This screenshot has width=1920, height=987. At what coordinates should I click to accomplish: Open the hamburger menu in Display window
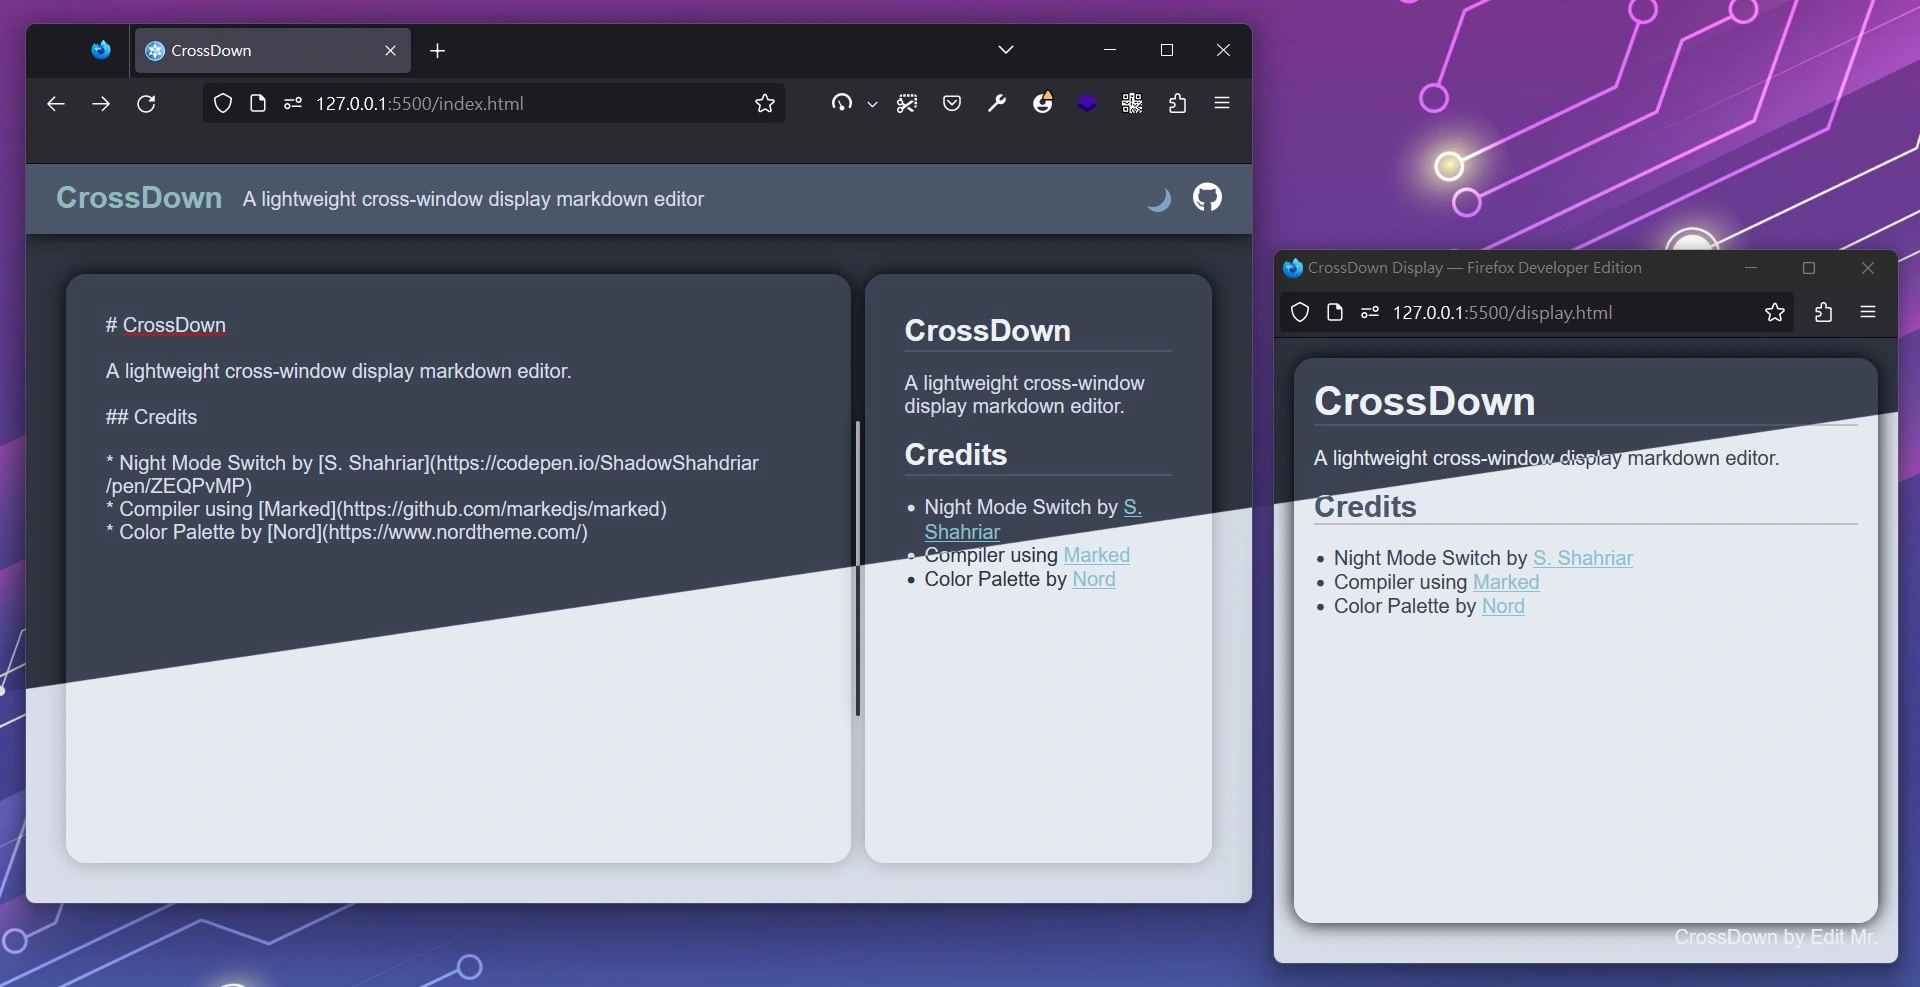1868,312
